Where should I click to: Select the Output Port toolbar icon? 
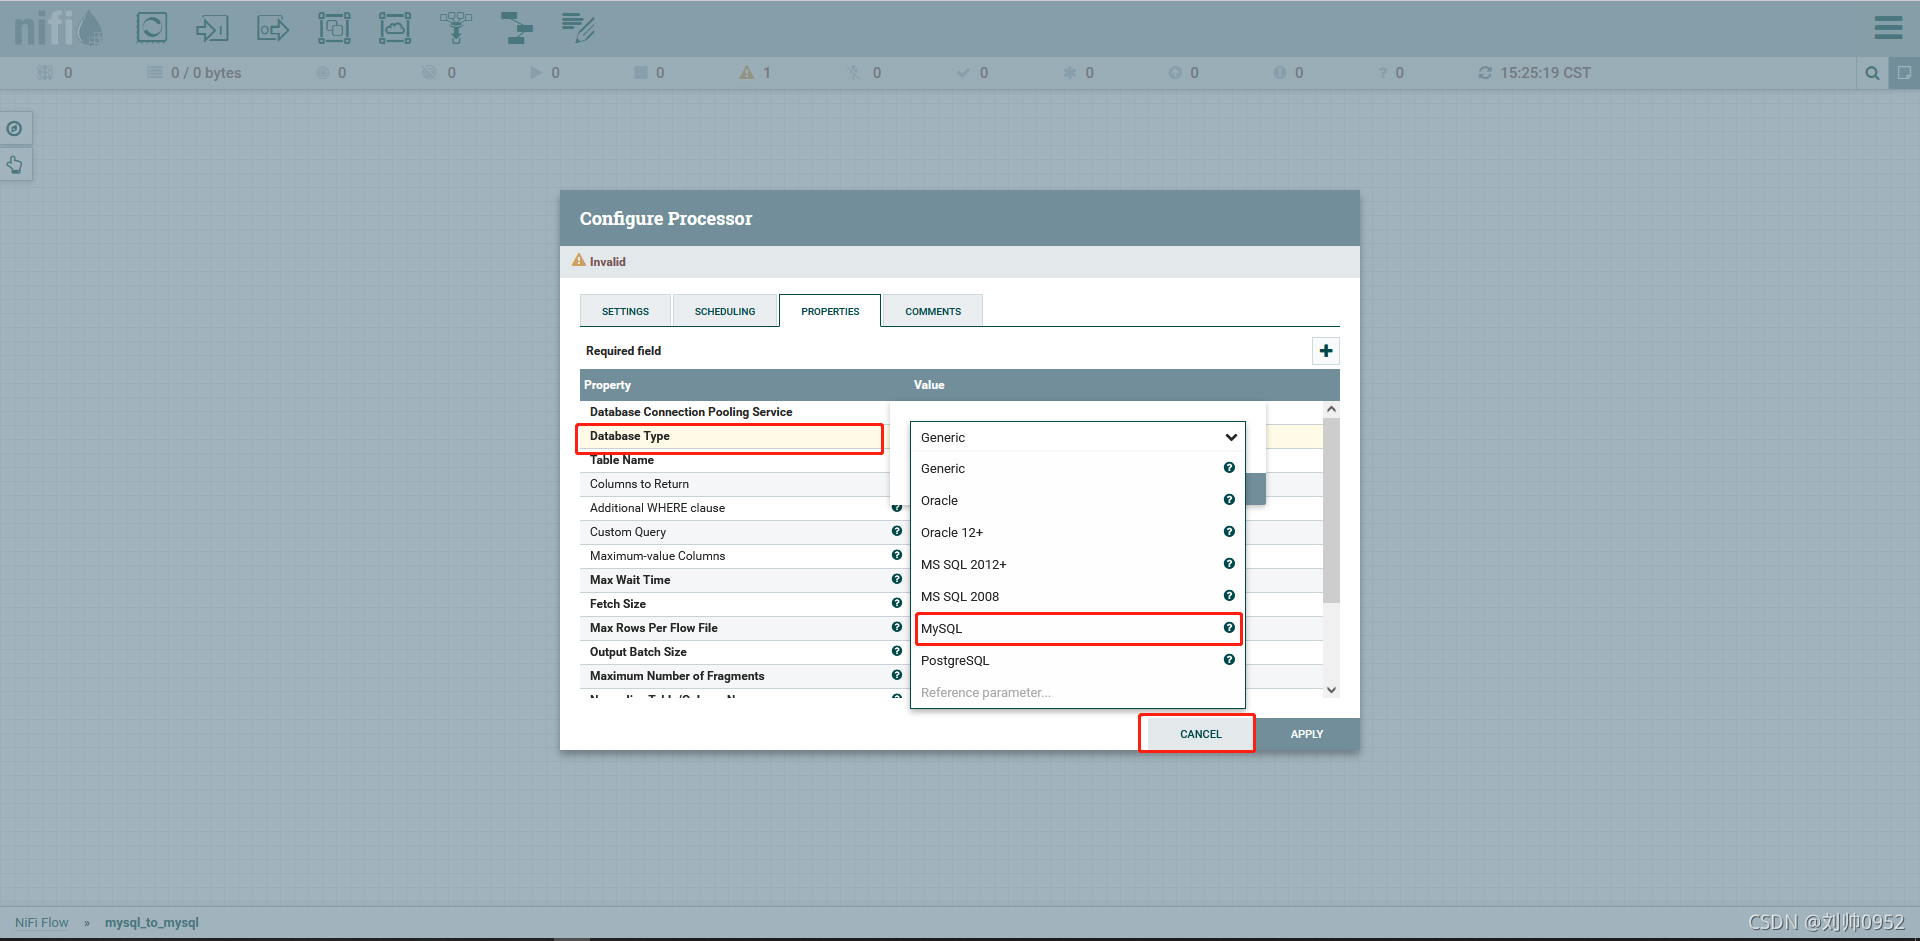(x=273, y=28)
